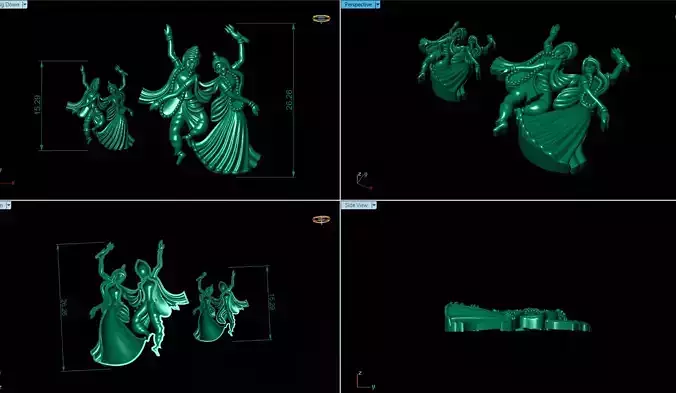Select the large dancers model in top-left viewport

(200, 99)
